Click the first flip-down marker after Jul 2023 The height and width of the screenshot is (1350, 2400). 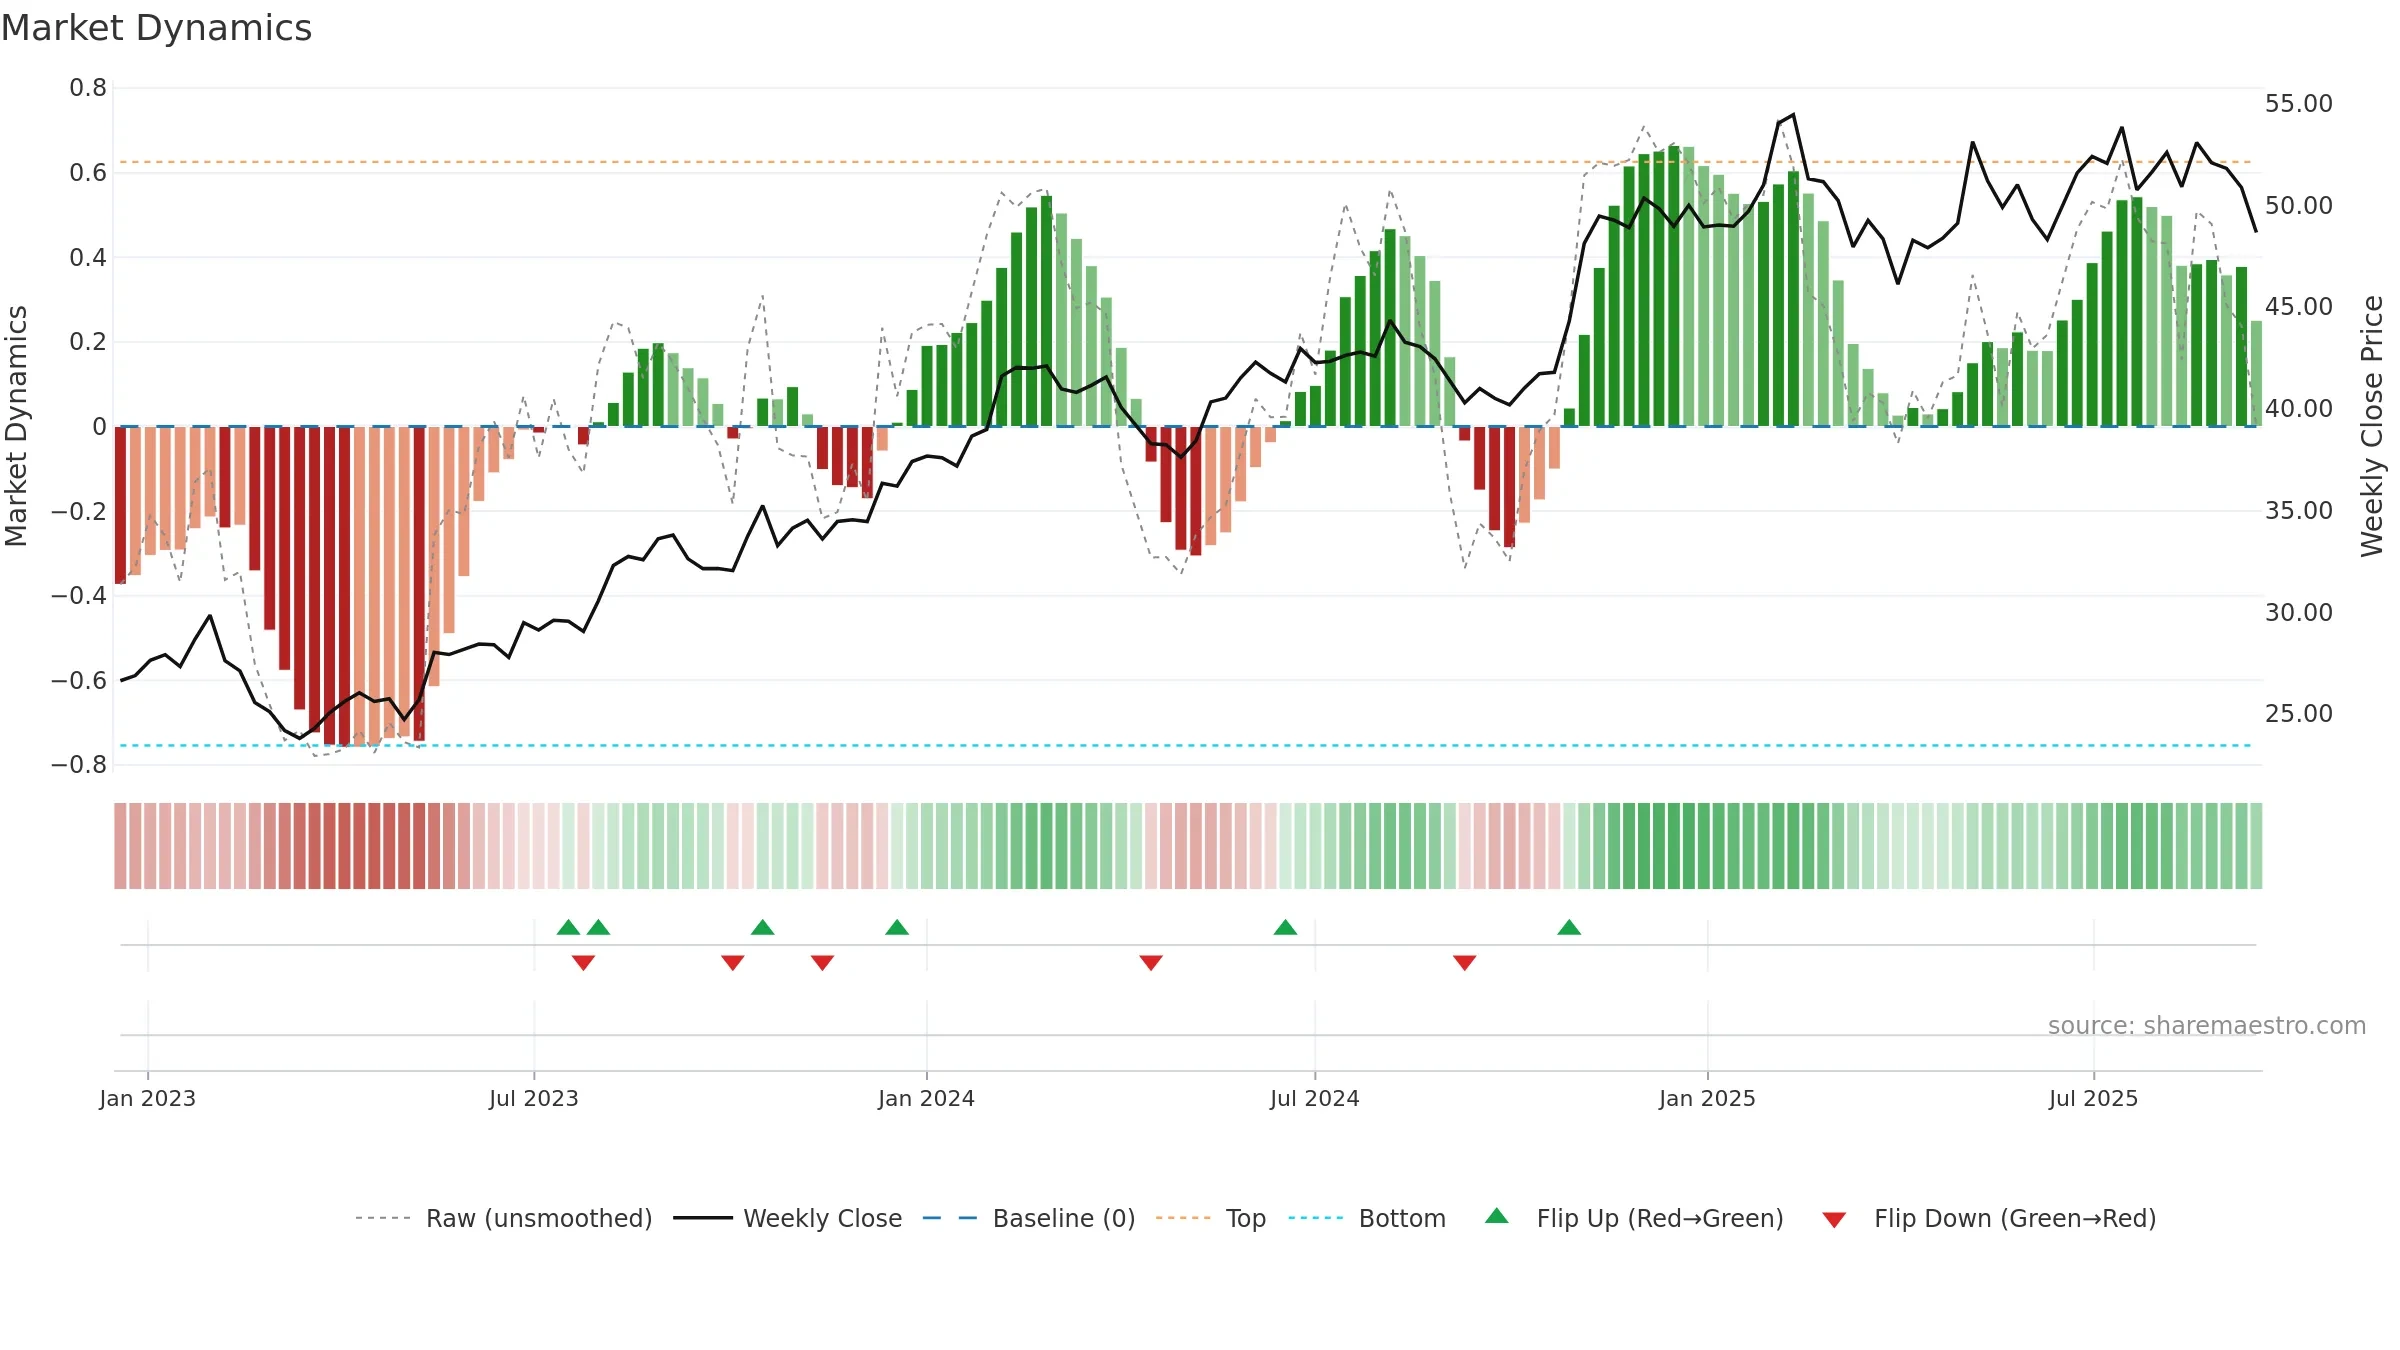[583, 963]
